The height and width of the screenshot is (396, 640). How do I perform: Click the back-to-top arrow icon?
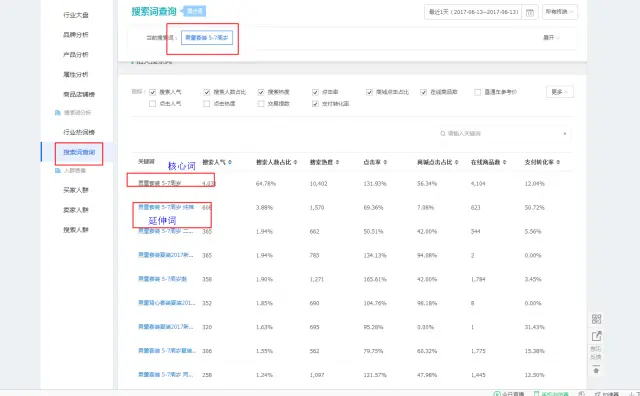[x=596, y=369]
